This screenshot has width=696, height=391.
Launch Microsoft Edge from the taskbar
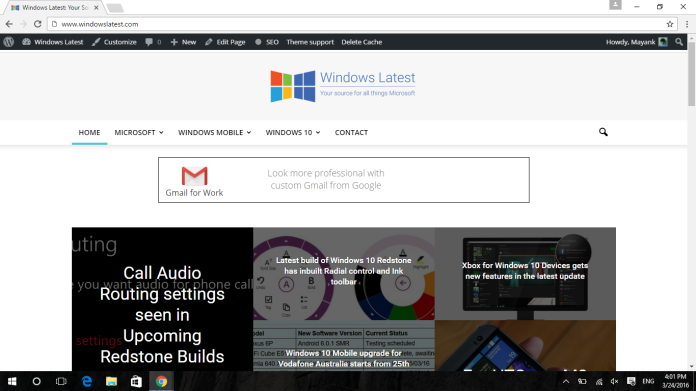(87, 381)
